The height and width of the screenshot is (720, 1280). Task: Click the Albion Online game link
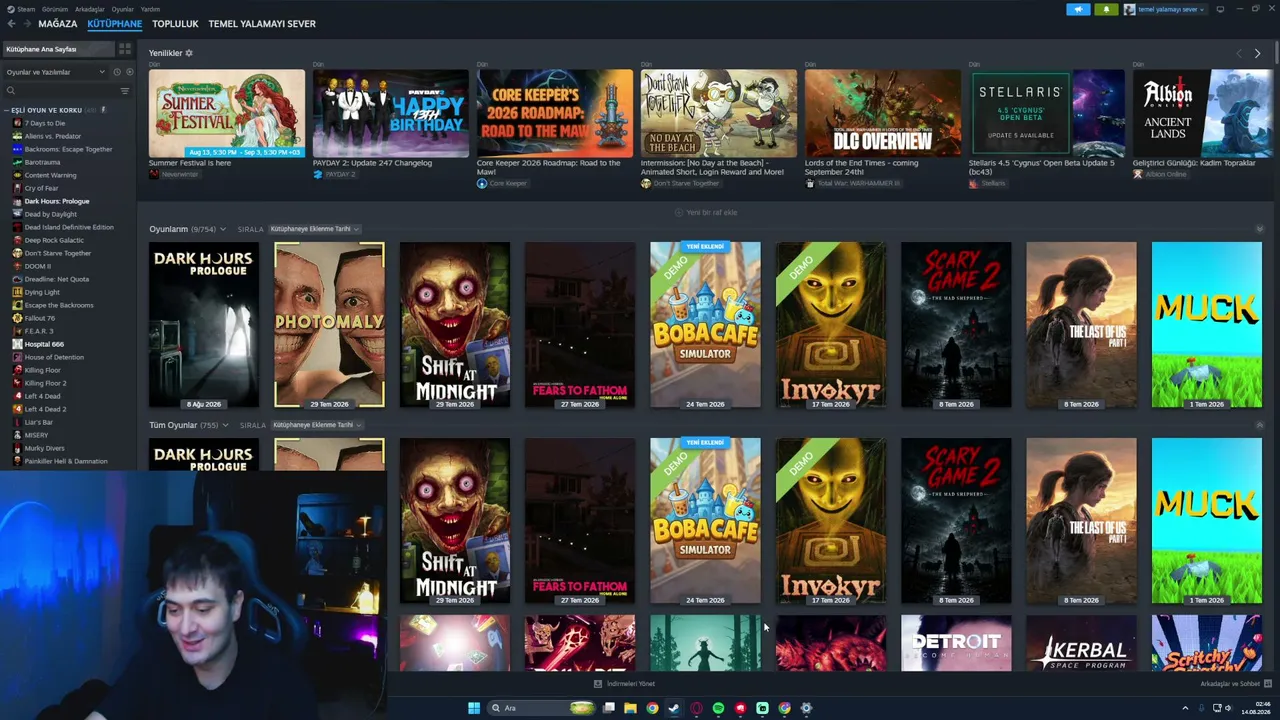(x=1160, y=174)
